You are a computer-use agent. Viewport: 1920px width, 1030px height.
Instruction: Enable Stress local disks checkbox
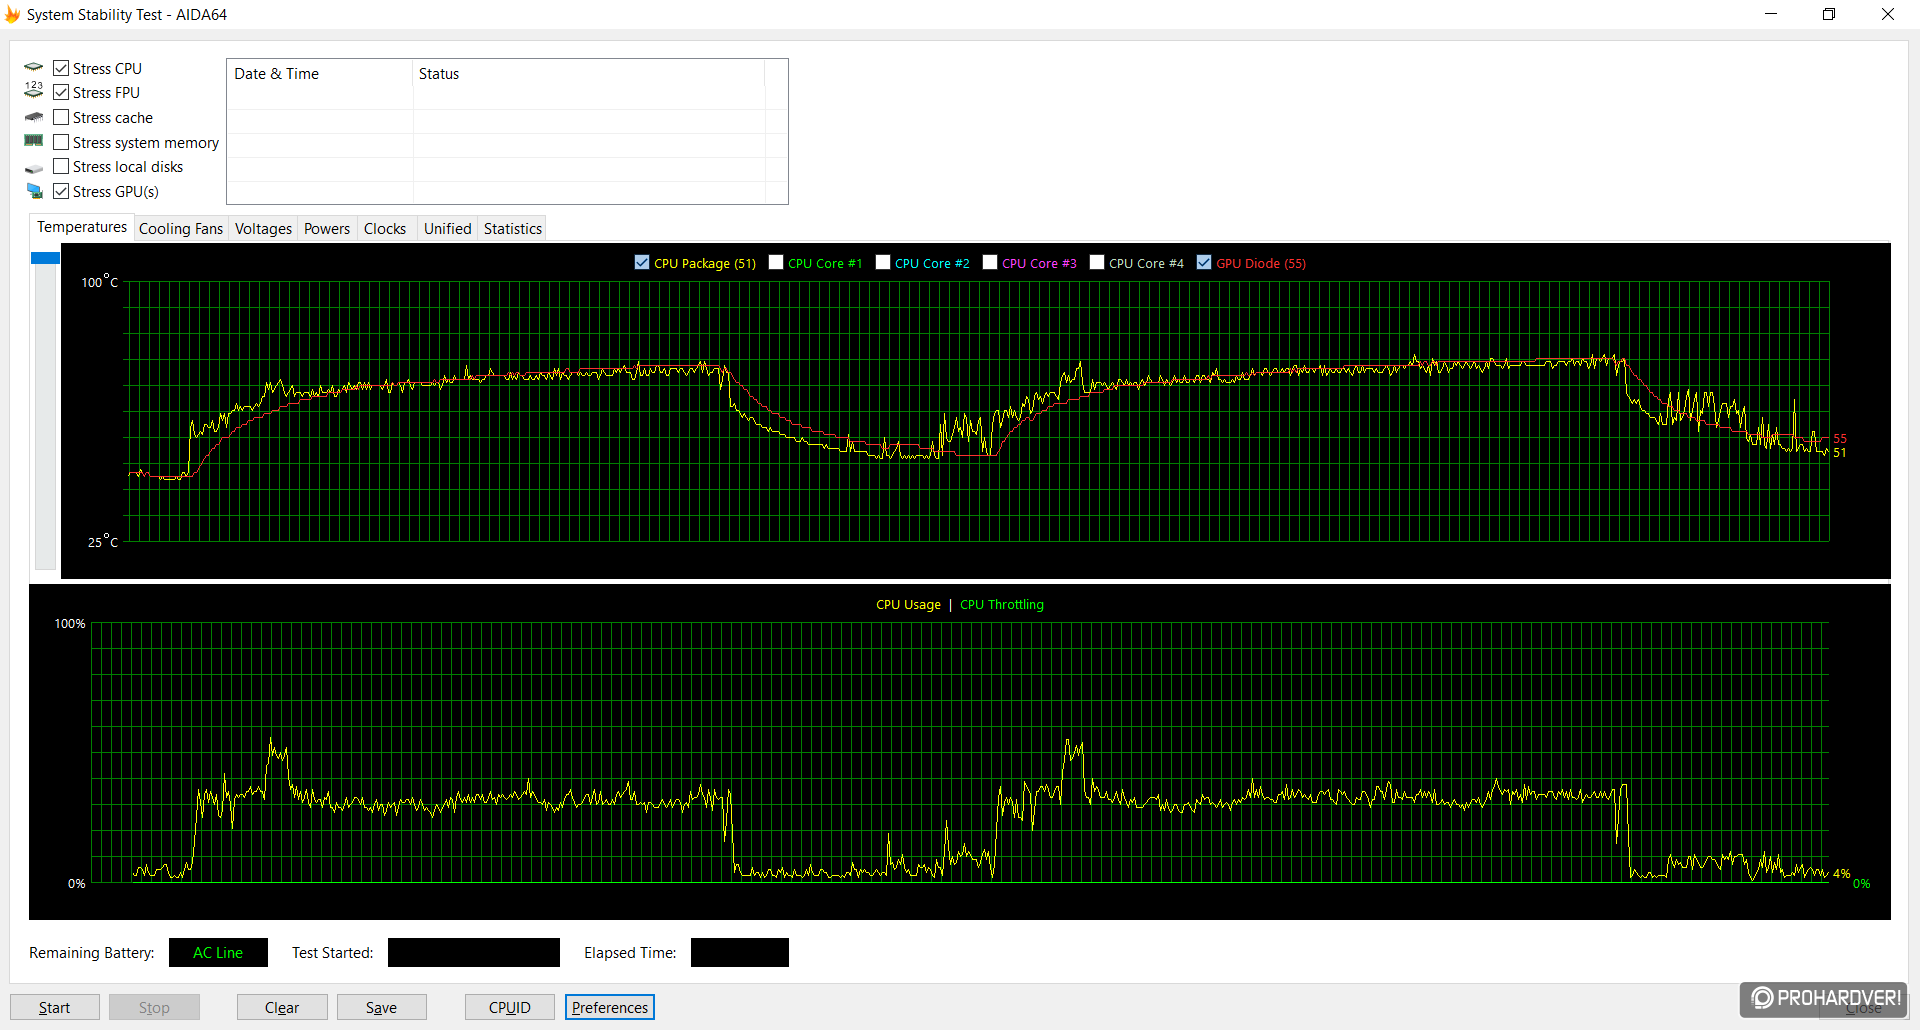[61, 166]
